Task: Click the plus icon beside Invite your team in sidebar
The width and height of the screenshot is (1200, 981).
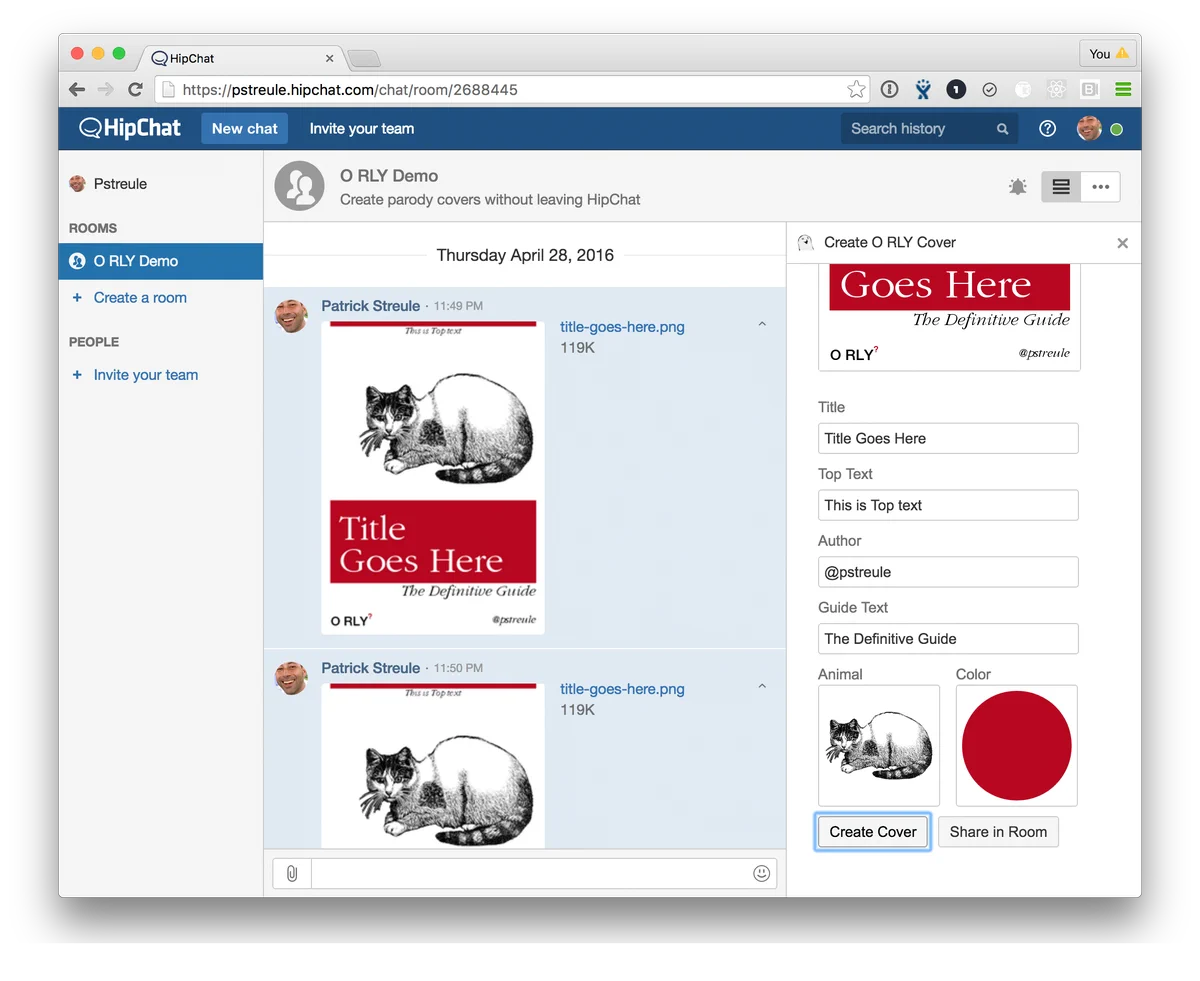Action: click(x=77, y=374)
